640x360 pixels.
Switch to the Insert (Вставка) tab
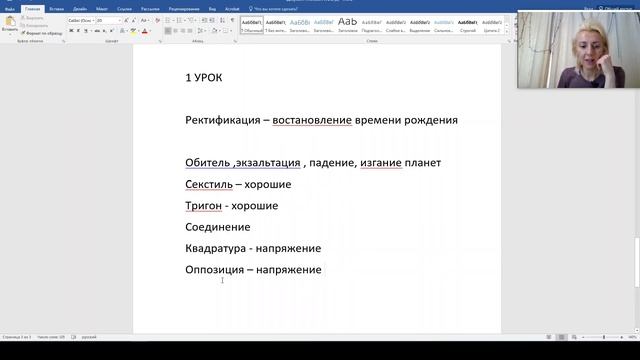[56, 9]
